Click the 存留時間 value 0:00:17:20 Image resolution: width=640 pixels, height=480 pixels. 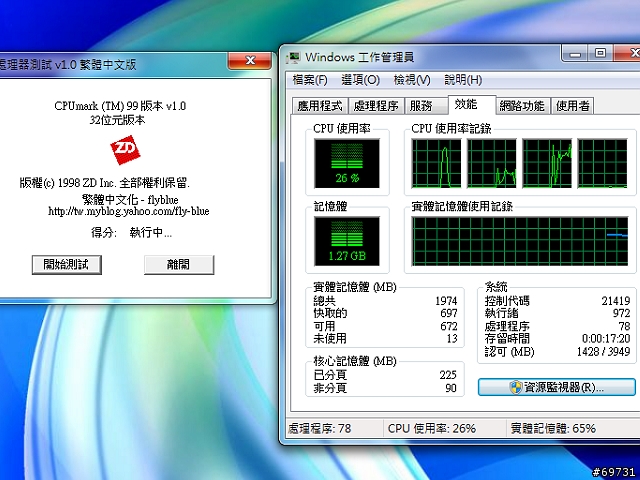[x=606, y=338]
